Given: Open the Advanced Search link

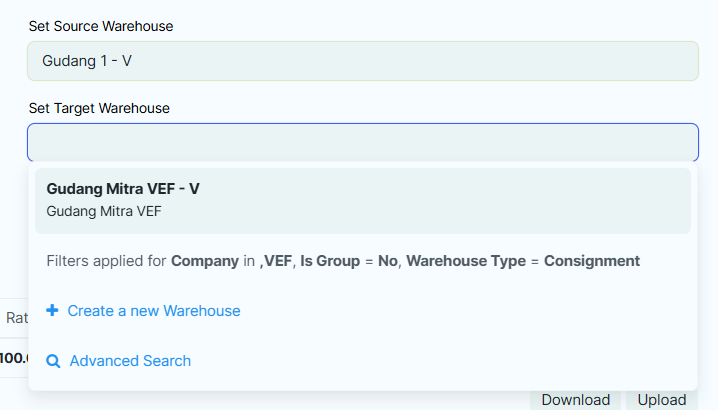Looking at the screenshot, I should click(130, 361).
